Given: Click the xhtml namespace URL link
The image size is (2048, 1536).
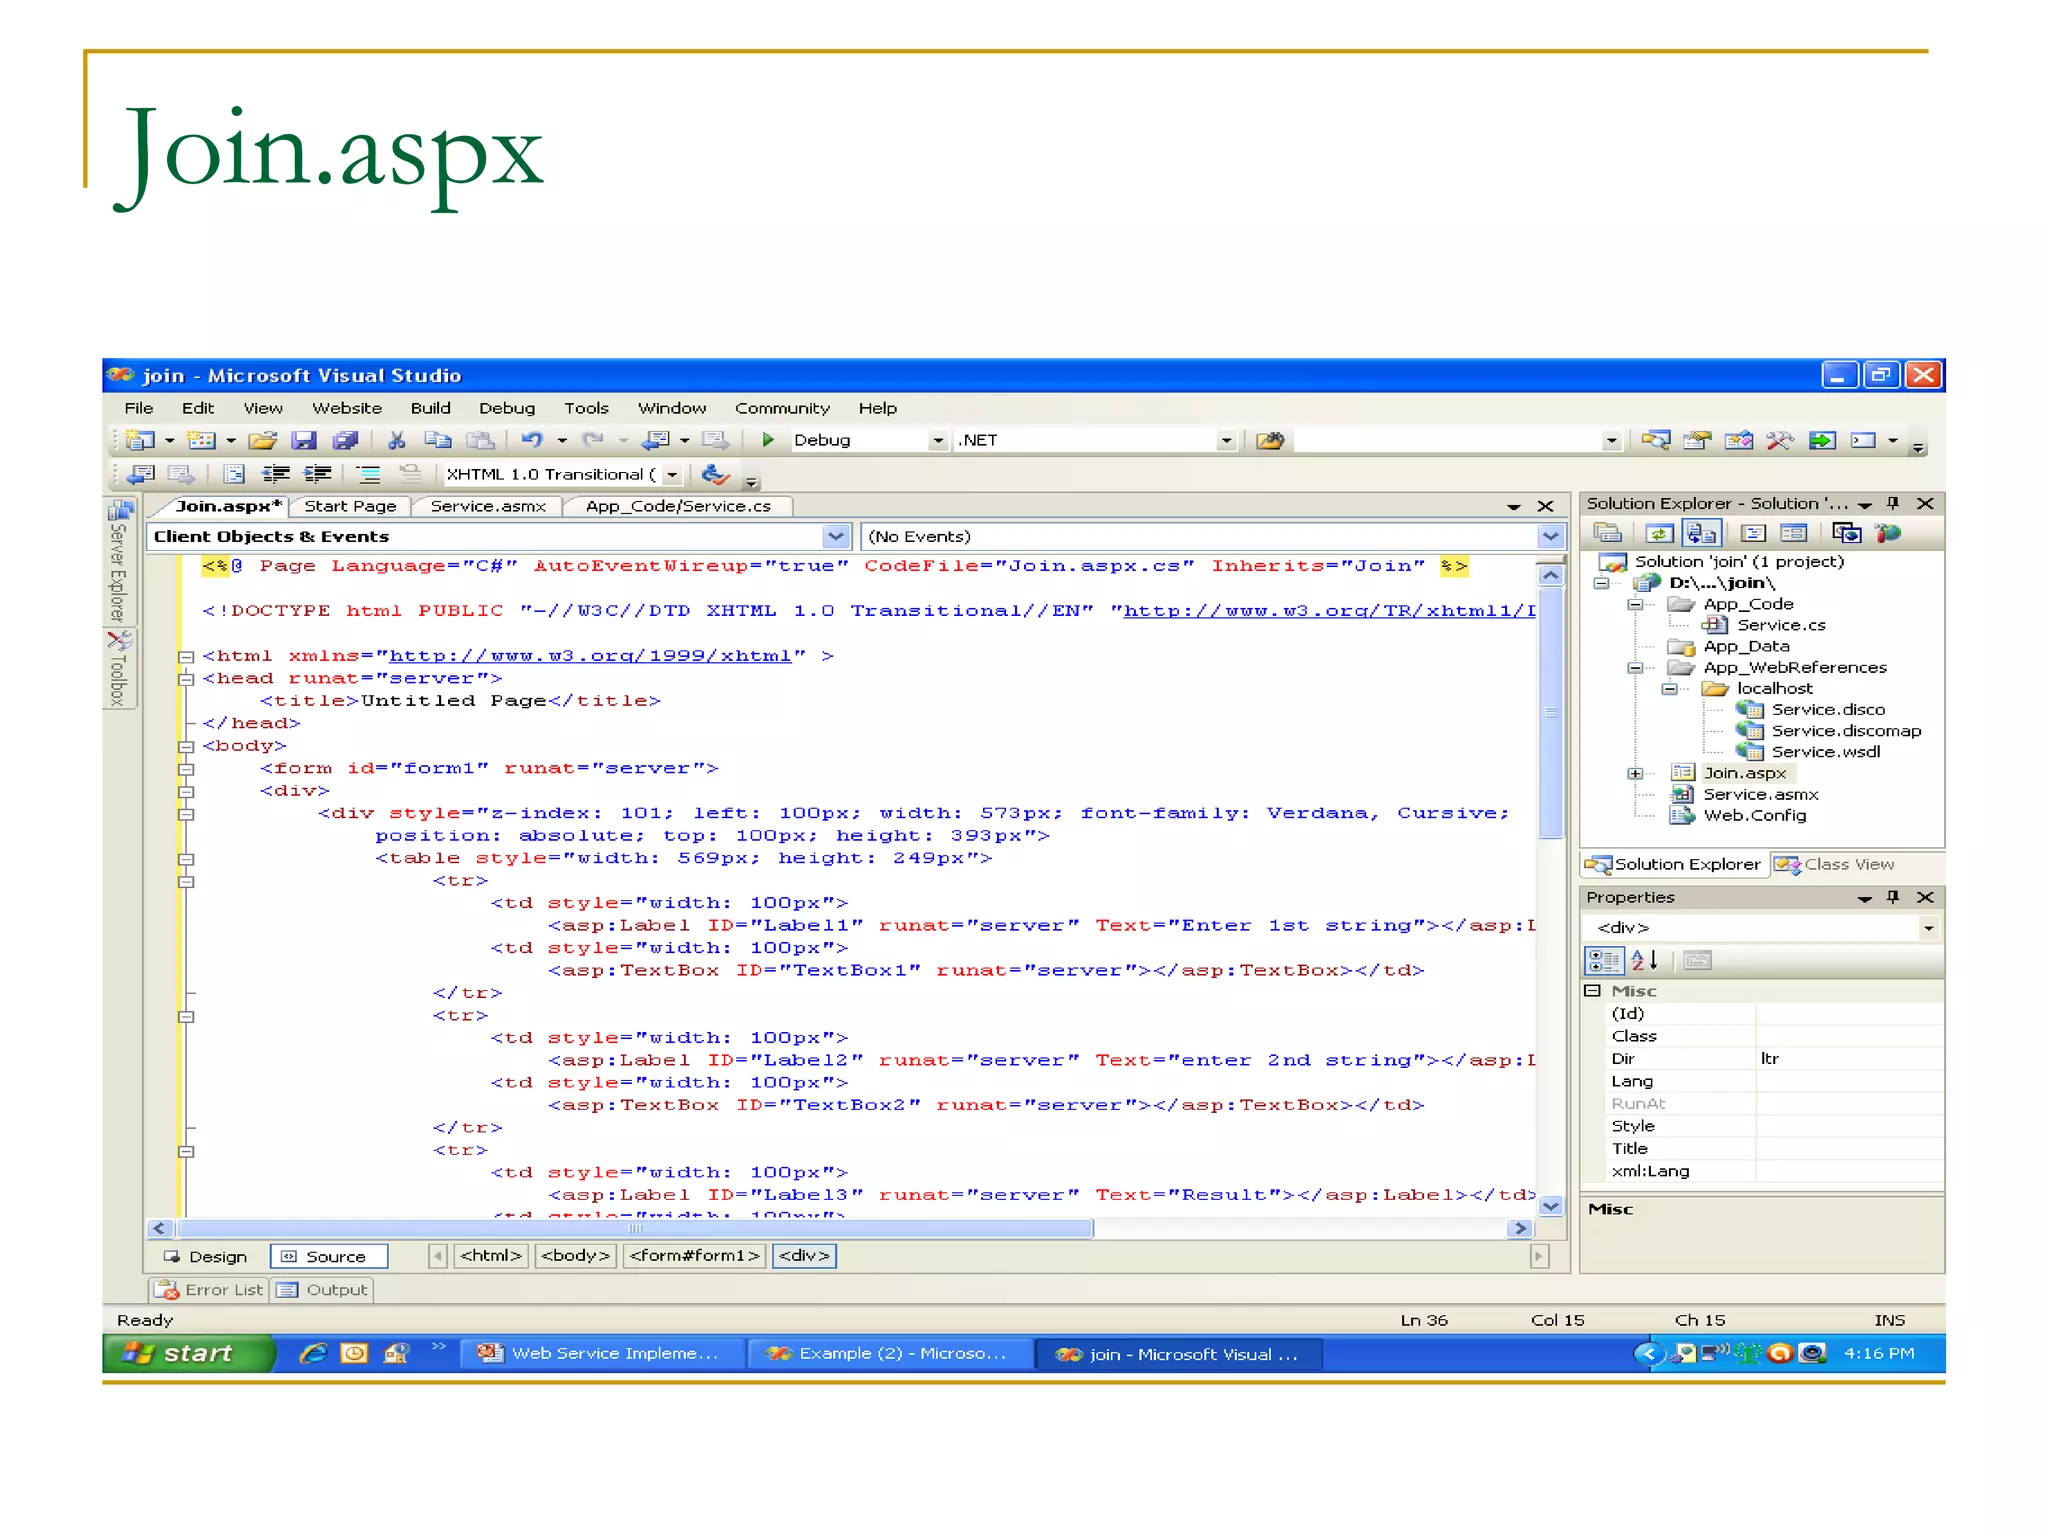Looking at the screenshot, I should click(x=590, y=656).
